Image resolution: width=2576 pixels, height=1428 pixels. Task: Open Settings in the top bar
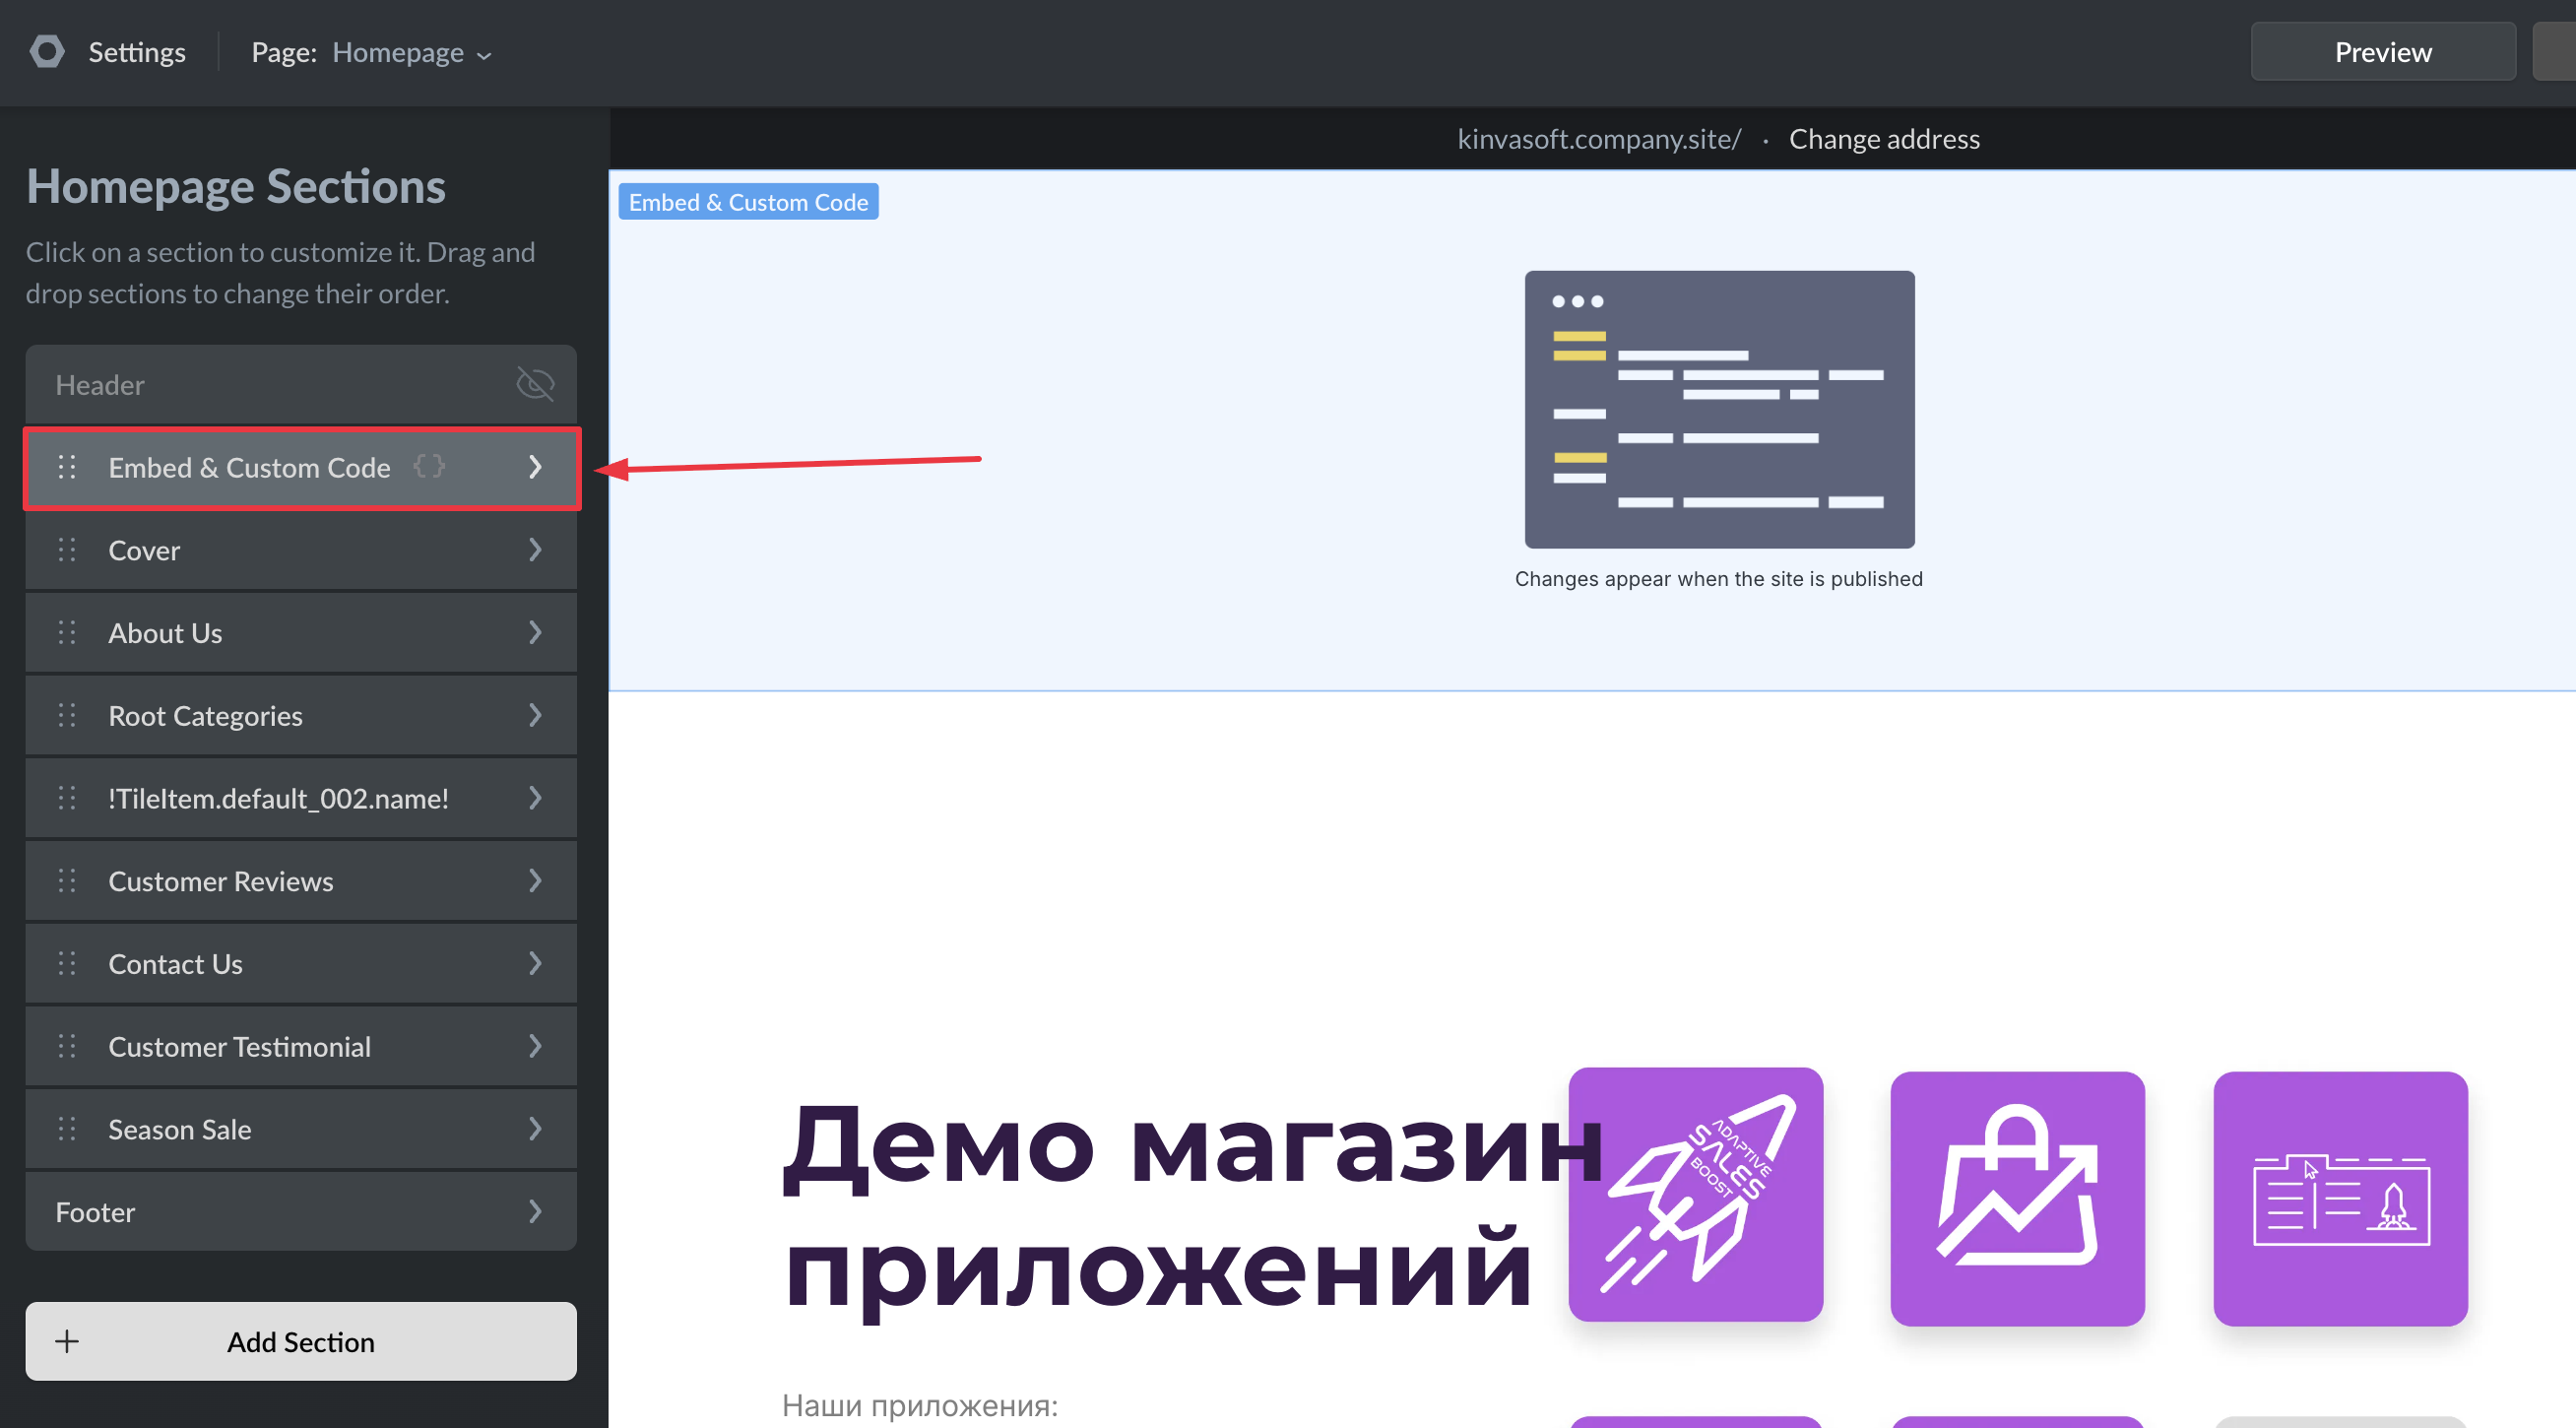click(137, 52)
